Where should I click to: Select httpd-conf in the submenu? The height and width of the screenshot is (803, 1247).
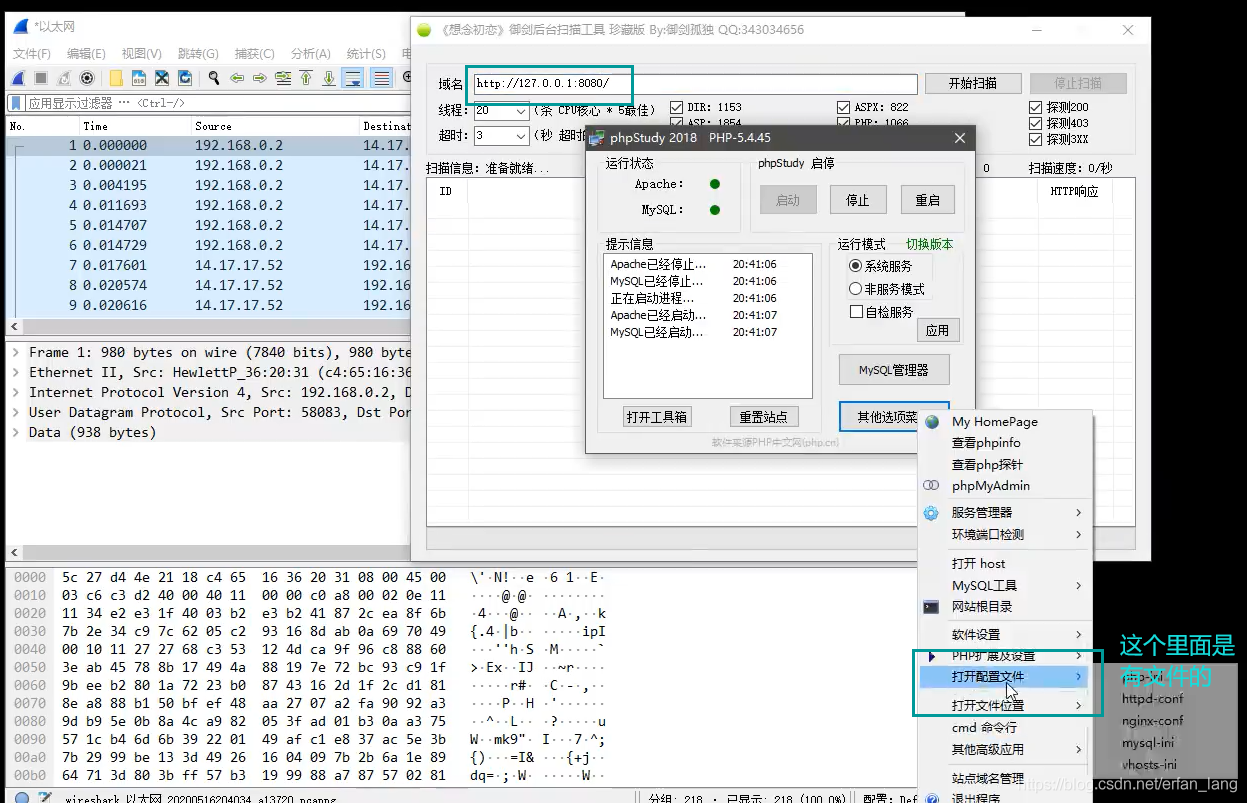[x=1152, y=699]
